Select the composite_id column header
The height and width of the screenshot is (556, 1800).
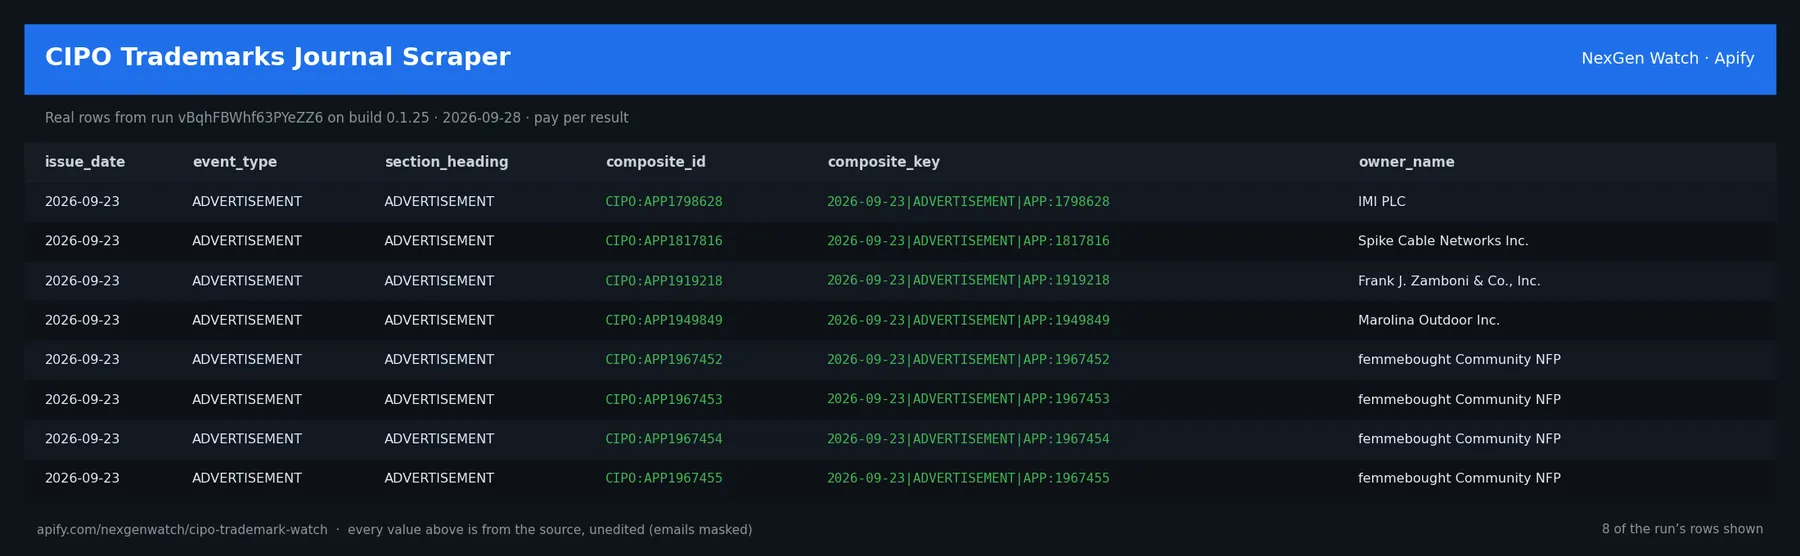click(656, 162)
